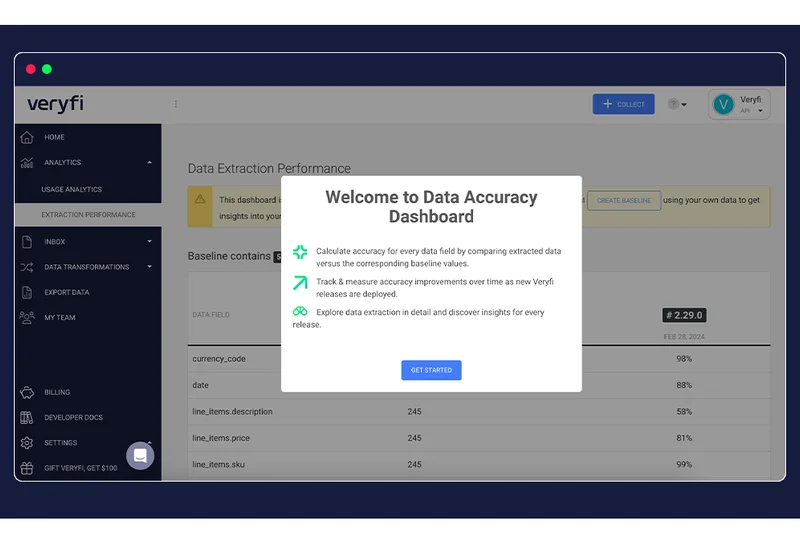Click the Analytics chart icon
Viewport: 800px width, 533px height.
27,162
